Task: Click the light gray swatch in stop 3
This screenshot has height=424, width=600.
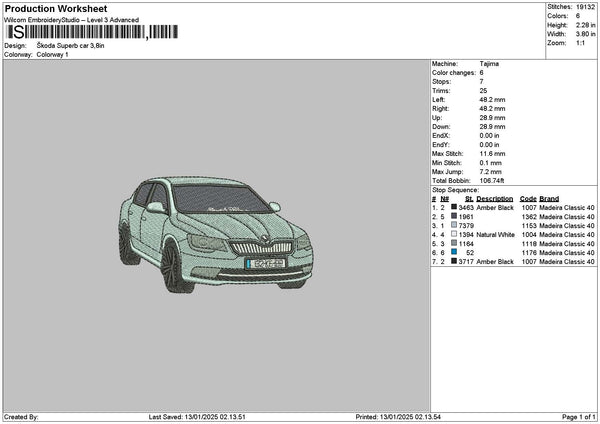Action: 454,225
